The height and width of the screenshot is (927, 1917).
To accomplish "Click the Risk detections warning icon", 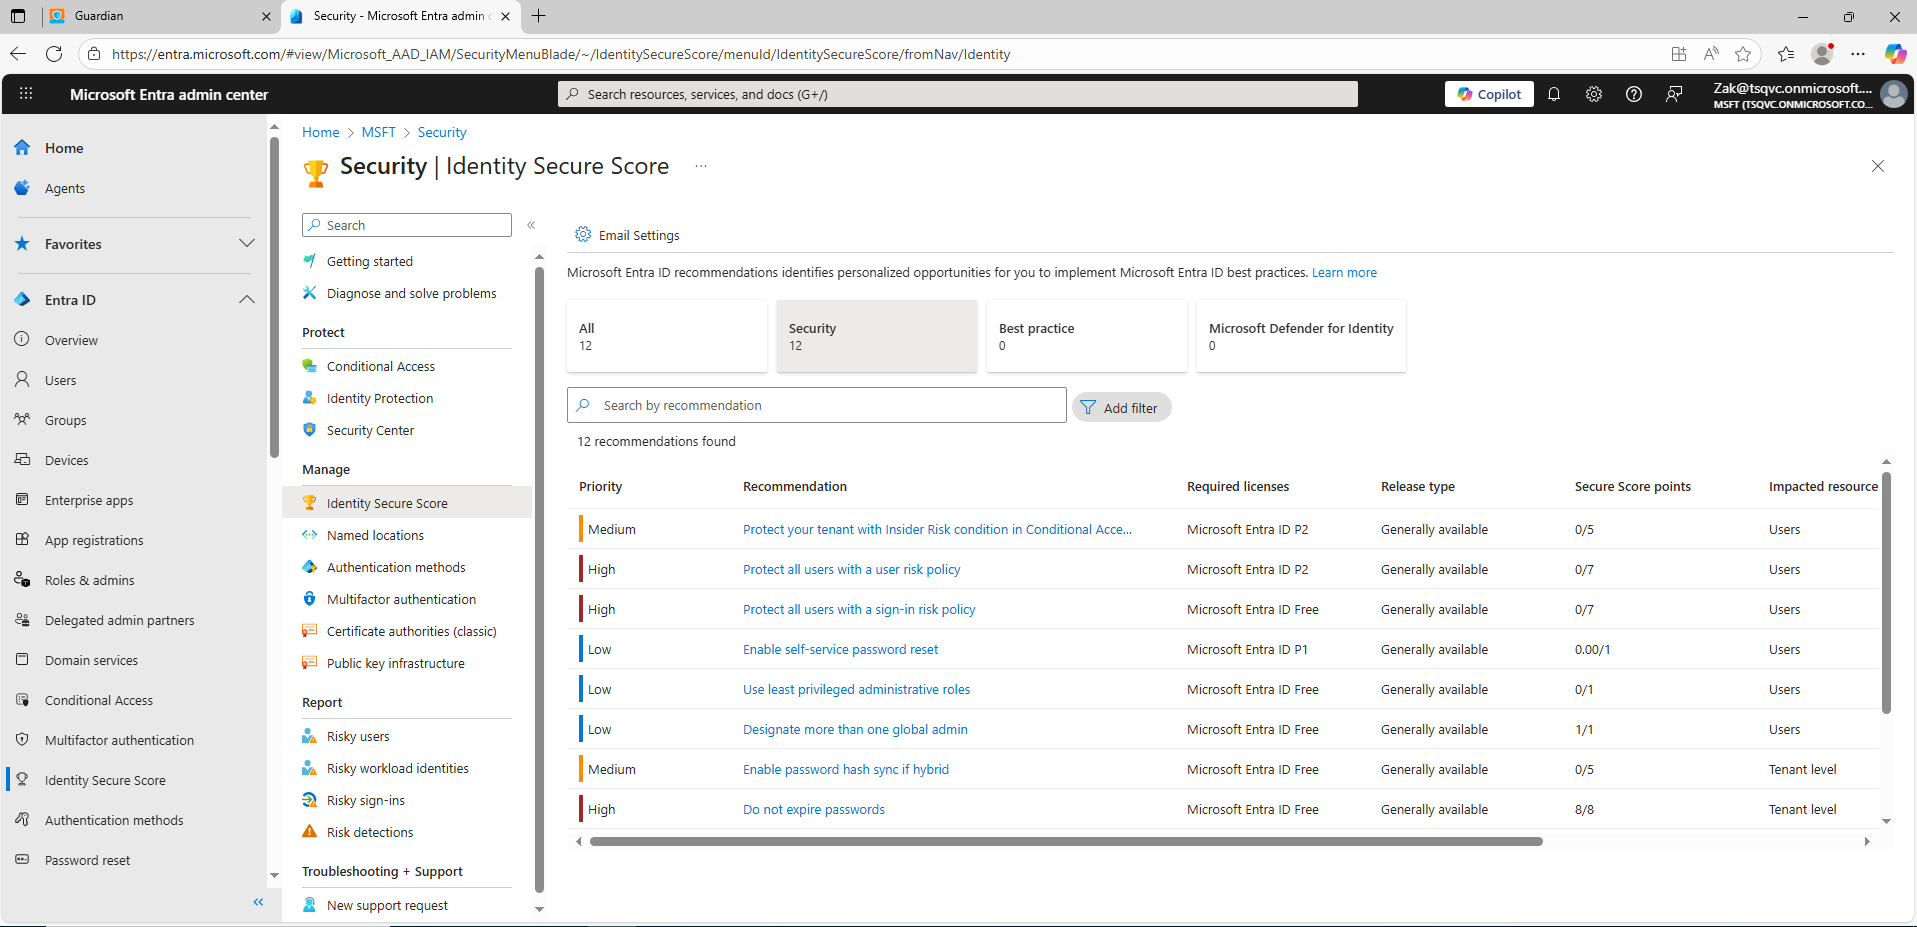I will point(310,832).
